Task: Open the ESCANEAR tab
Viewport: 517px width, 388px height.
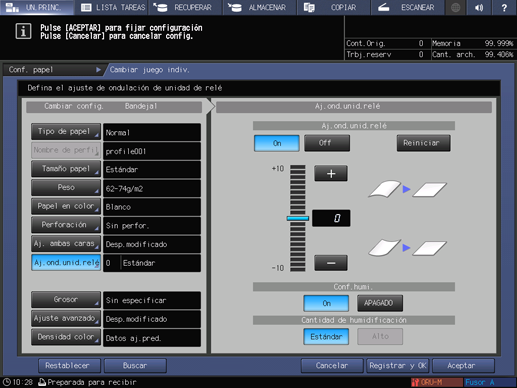Action: 408,7
